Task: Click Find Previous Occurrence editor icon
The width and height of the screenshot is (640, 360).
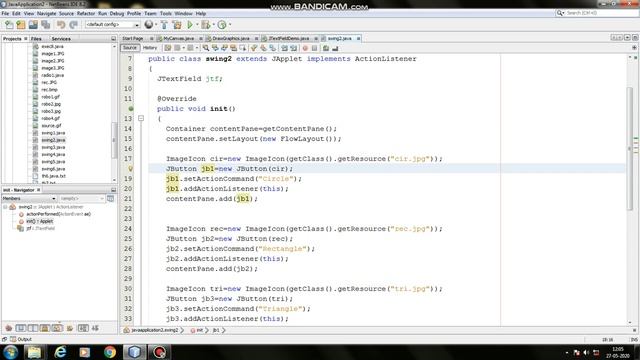Action: point(215,48)
